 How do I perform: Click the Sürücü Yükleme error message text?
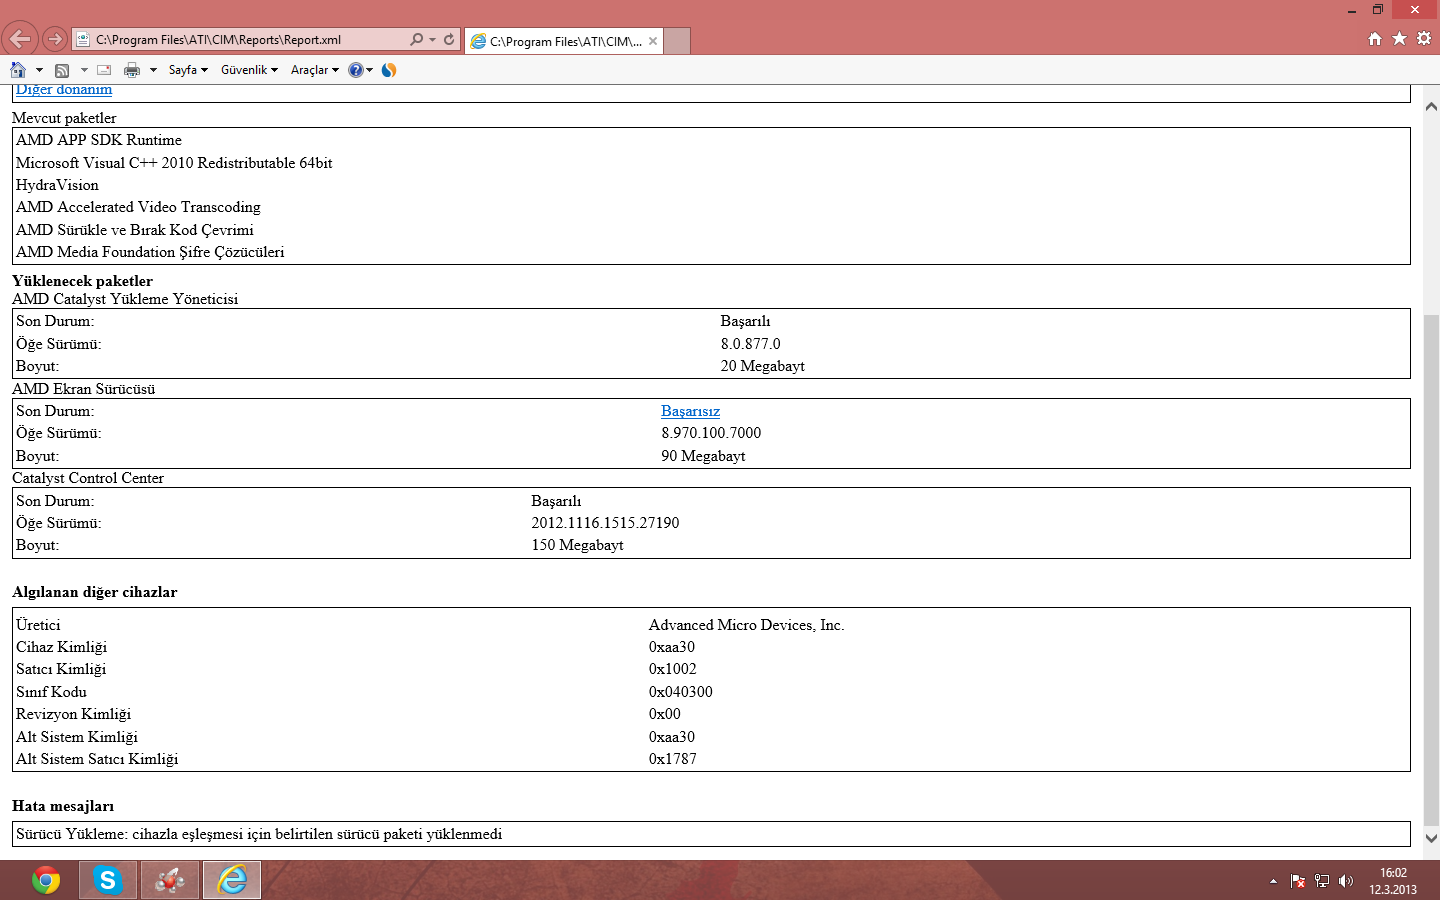(x=259, y=834)
